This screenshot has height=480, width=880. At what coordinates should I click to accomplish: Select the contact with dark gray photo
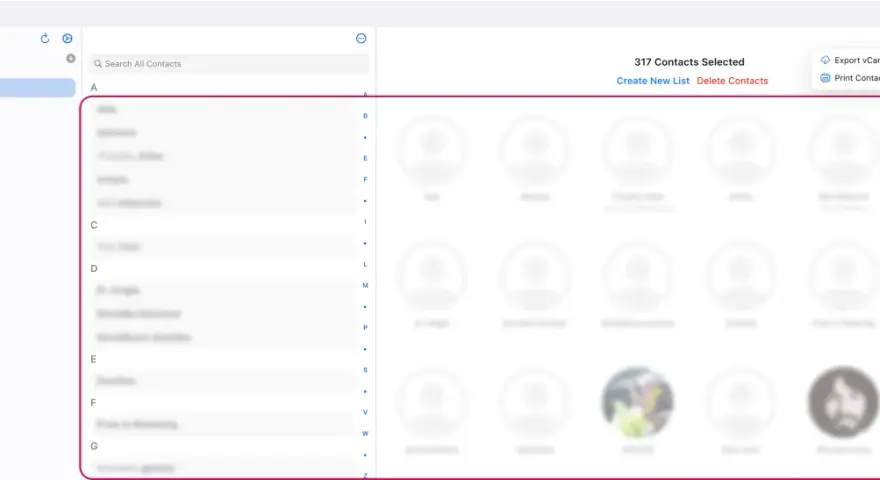pos(844,402)
